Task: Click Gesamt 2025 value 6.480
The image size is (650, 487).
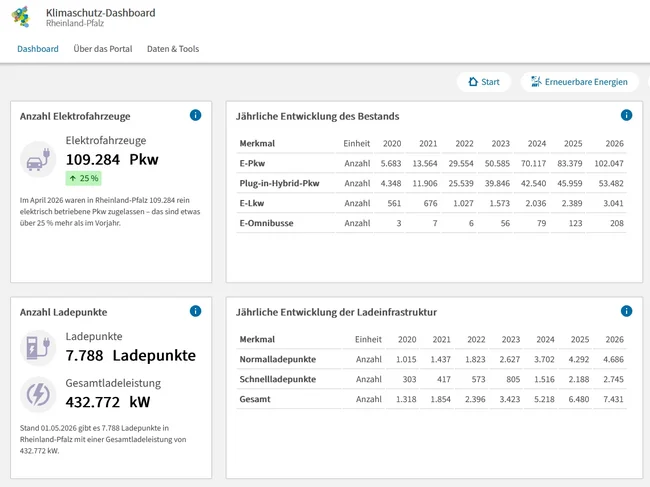Action: [x=579, y=399]
